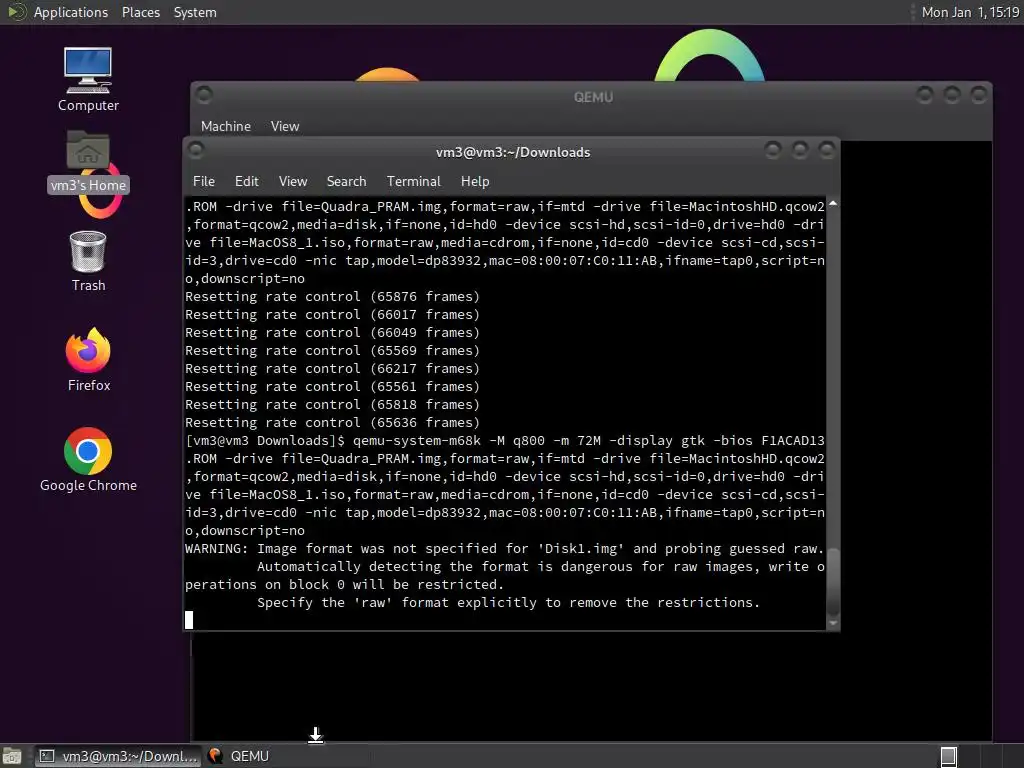
Task: Open the terminal Search menu
Action: [x=346, y=181]
